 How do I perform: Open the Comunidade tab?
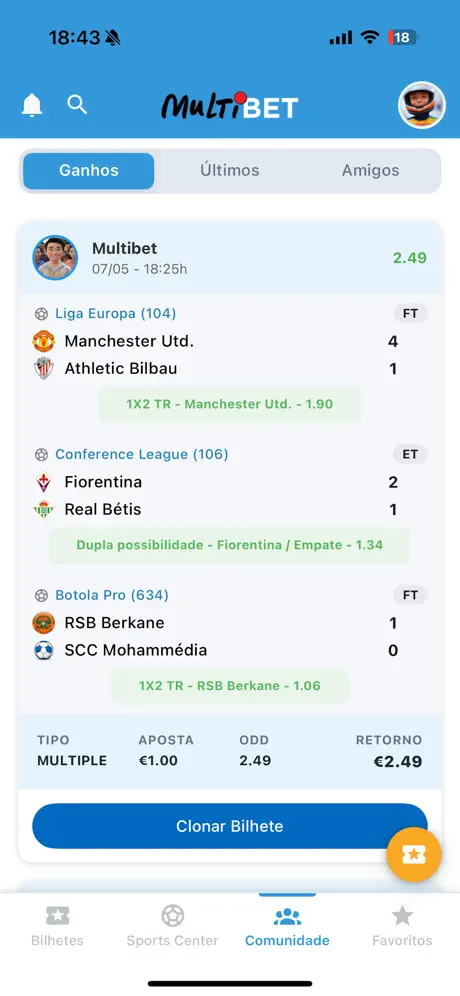(x=287, y=926)
